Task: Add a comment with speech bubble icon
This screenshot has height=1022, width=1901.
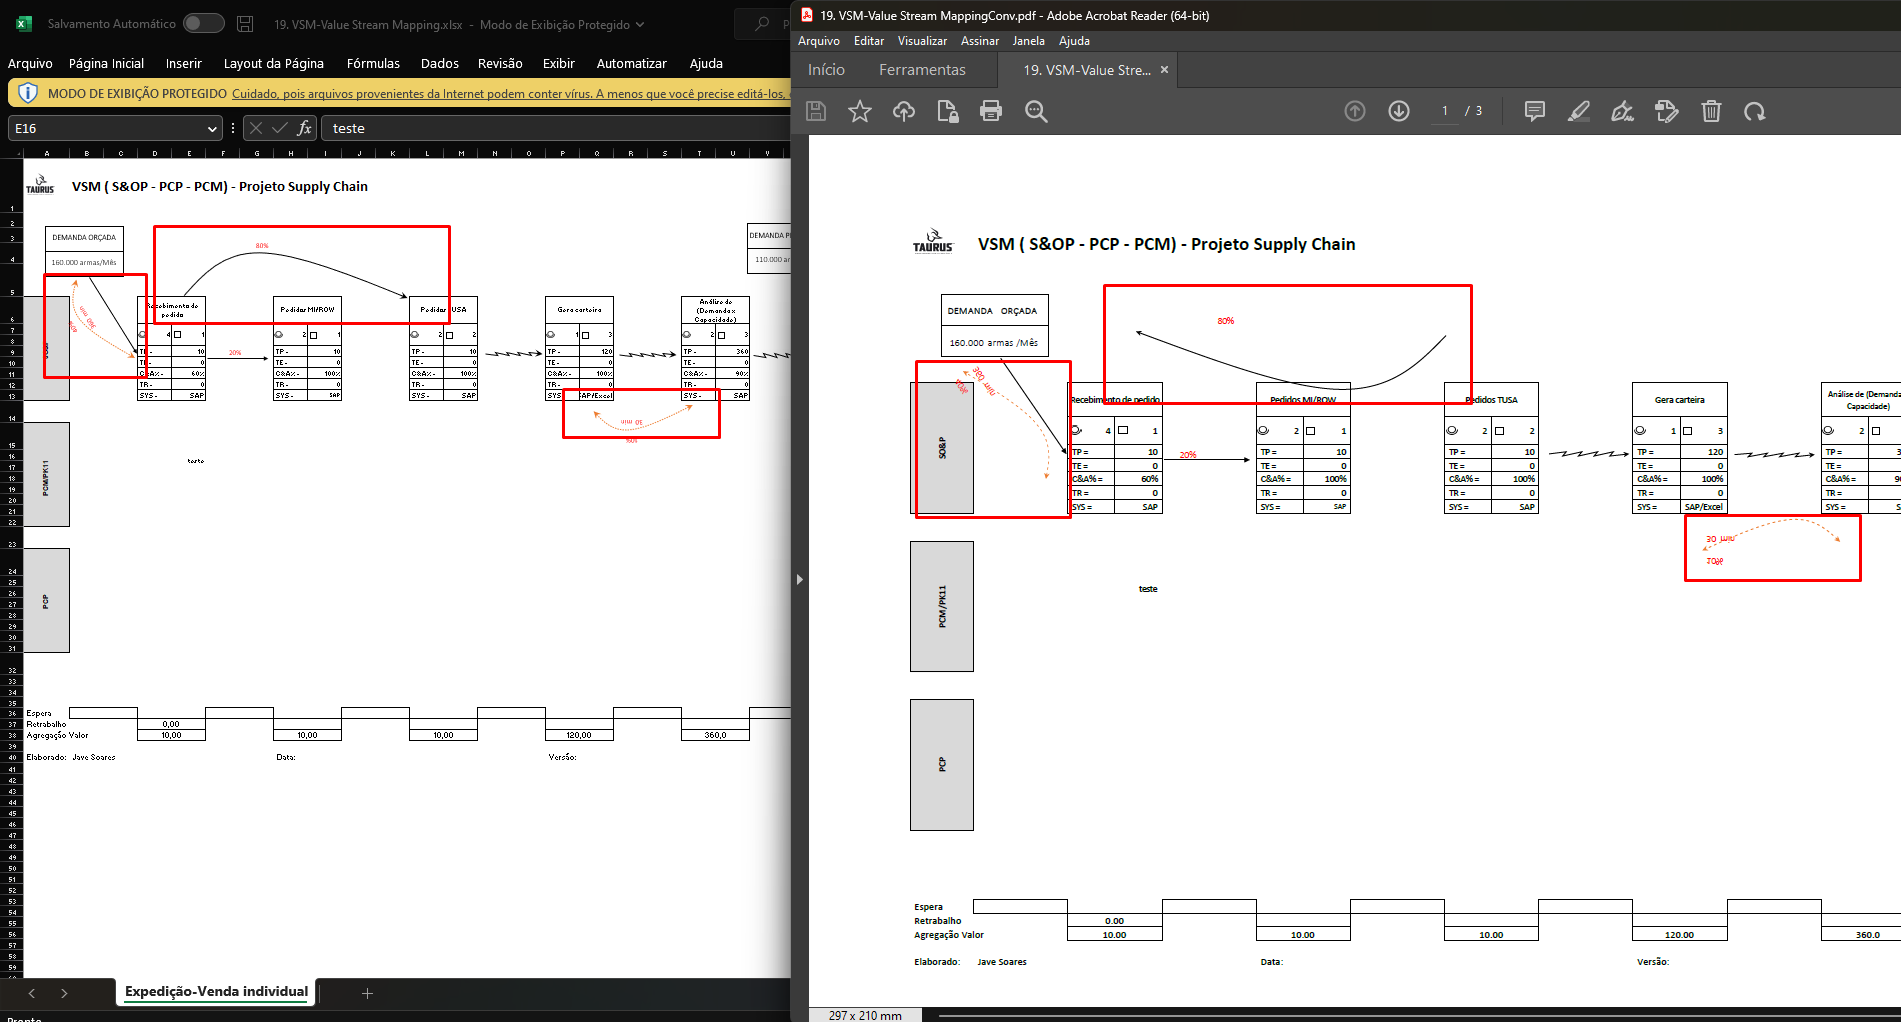Action: pos(1535,111)
